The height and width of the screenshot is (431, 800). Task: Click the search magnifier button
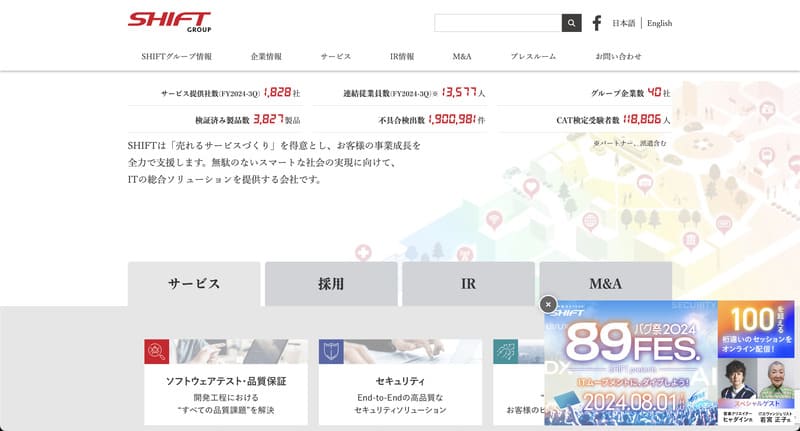pos(571,23)
